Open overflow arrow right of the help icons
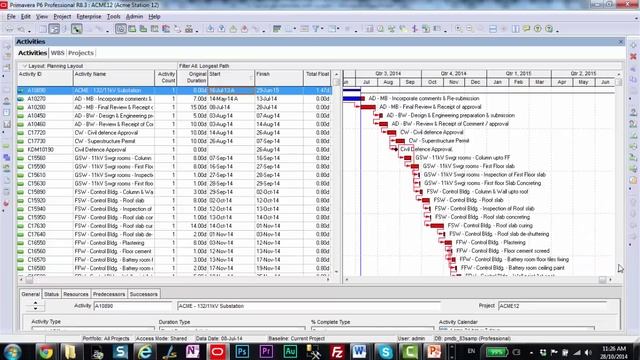Screen dimensions: 640x360 [x=558, y=31]
